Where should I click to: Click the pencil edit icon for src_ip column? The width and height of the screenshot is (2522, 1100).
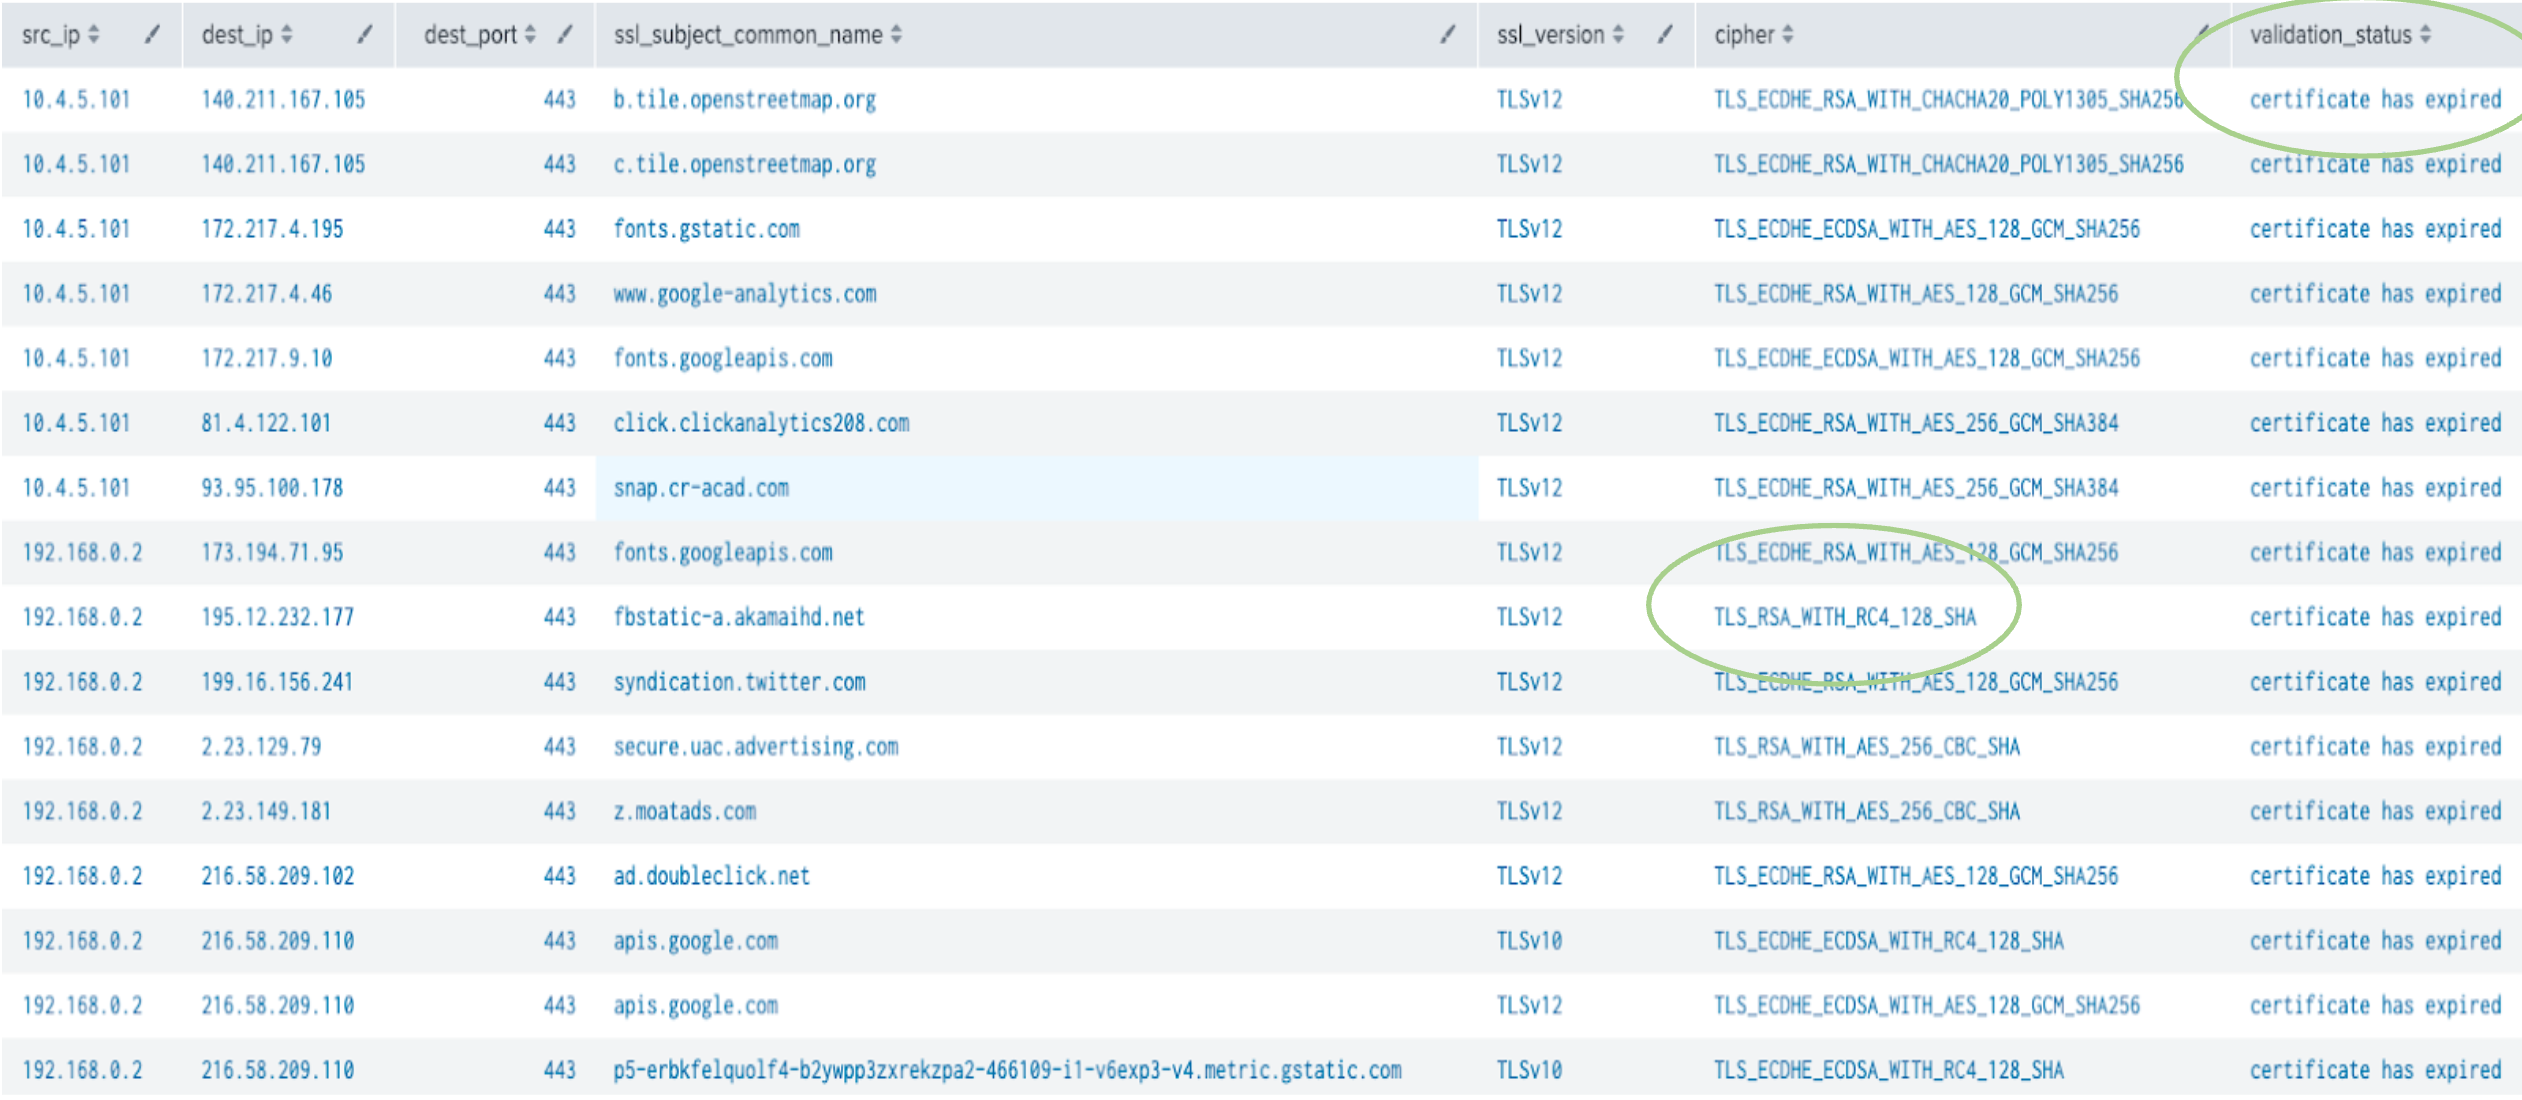click(152, 34)
